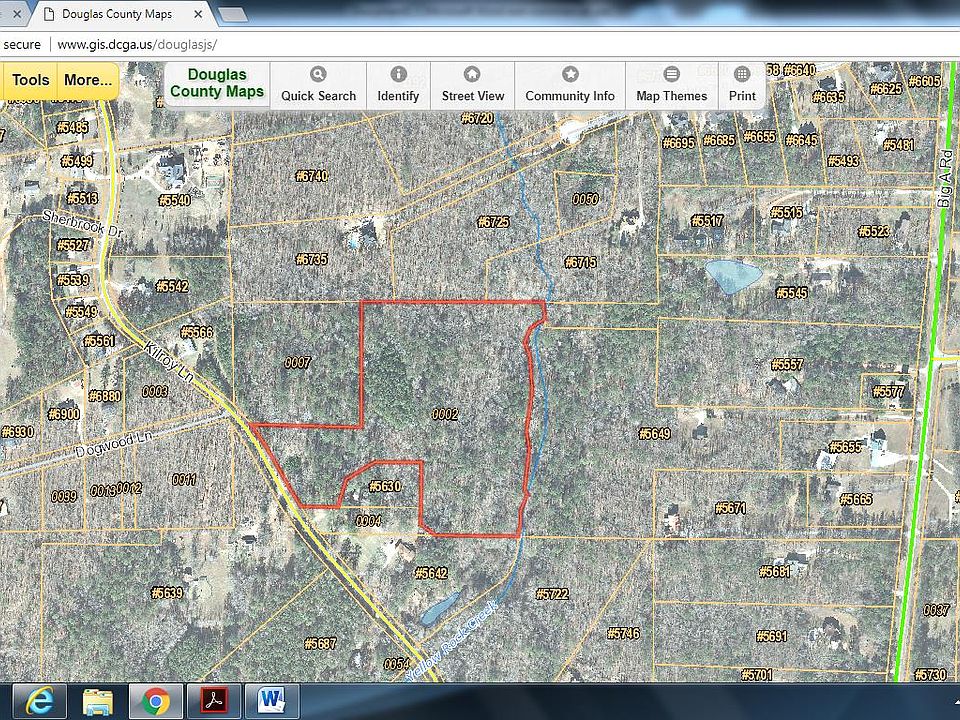Viewport: 960px width, 720px height.
Task: Click parcel label #5517
Action: pyautogui.click(x=707, y=220)
